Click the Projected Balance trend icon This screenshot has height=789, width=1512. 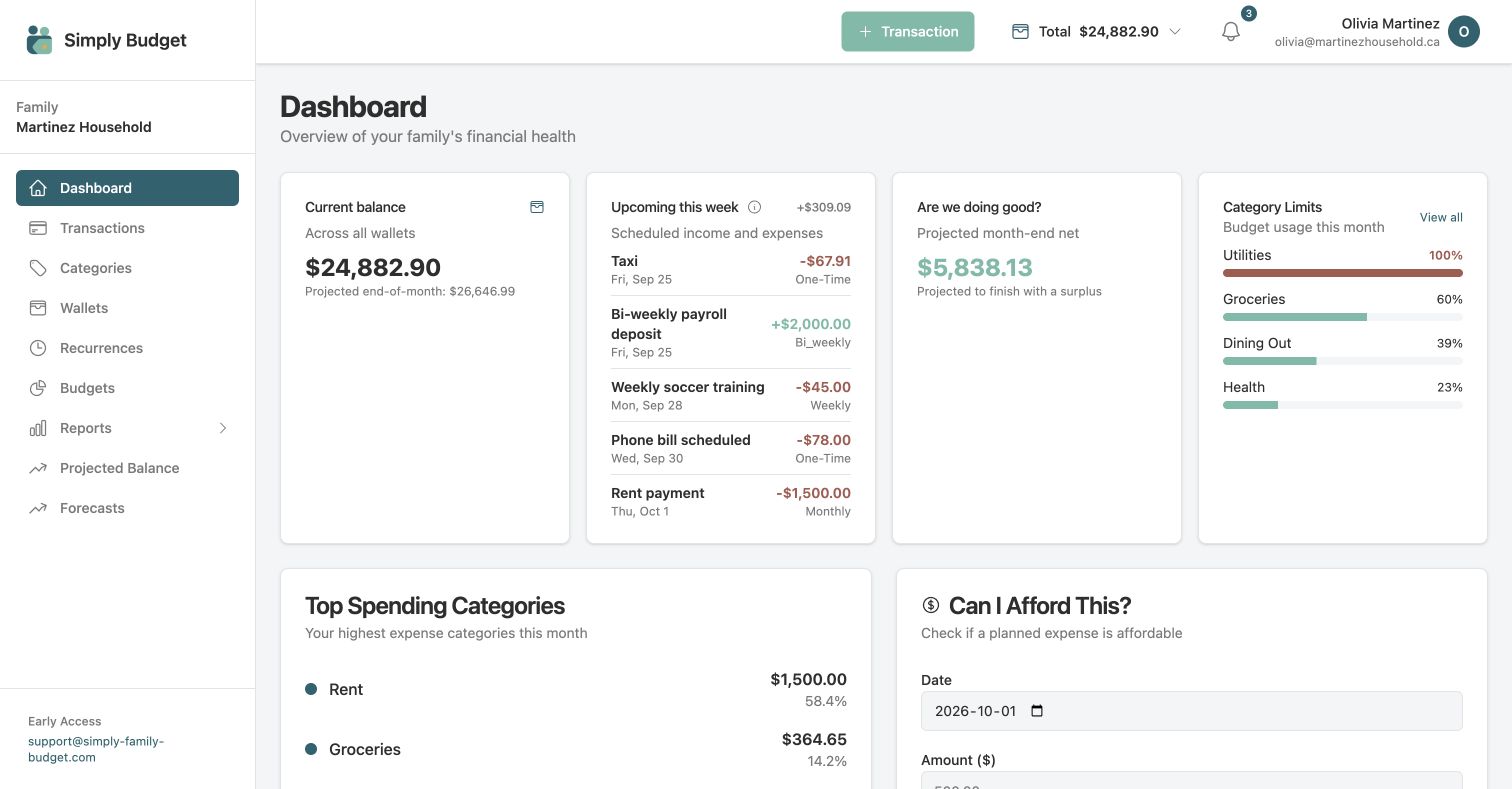(x=38, y=468)
